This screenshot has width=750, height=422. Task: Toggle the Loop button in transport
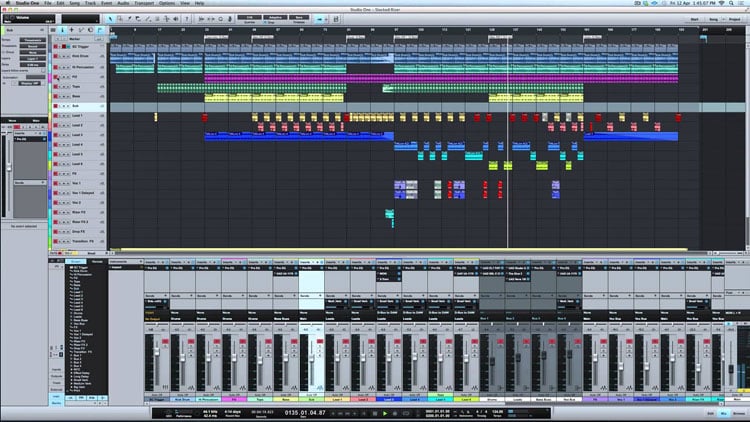(x=406, y=413)
